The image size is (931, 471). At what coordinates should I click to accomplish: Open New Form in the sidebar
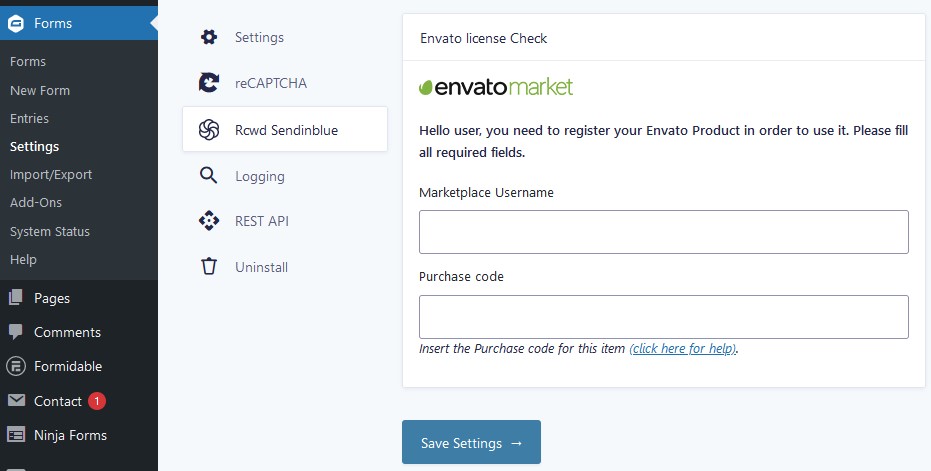click(40, 90)
